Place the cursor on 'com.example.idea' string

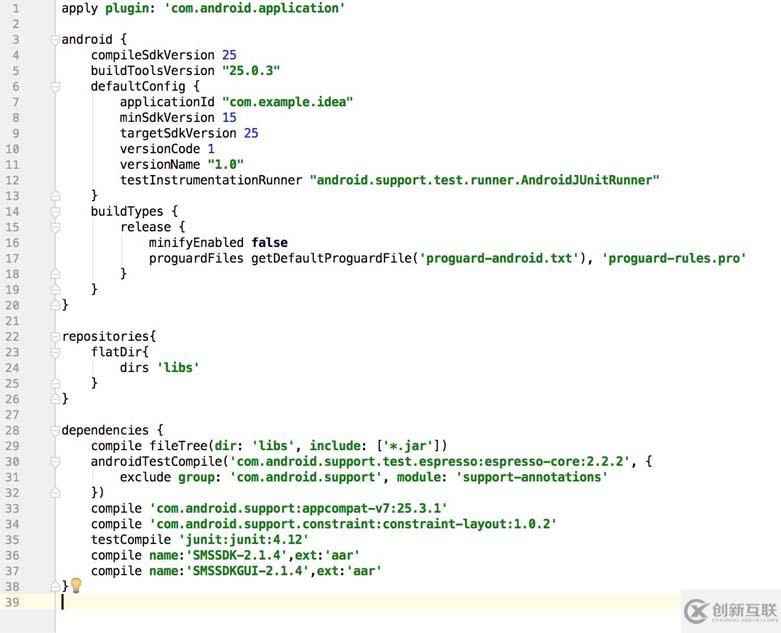[287, 102]
